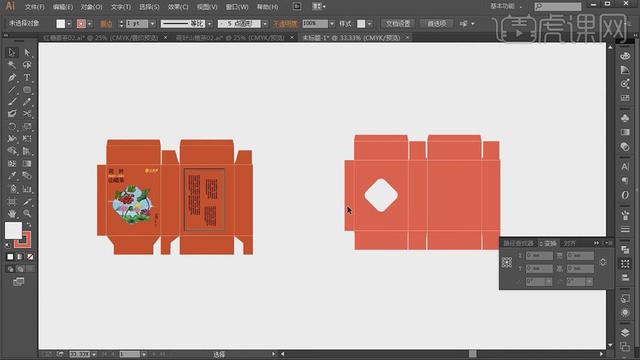Expand the opacity 100% dropdown

(332, 24)
